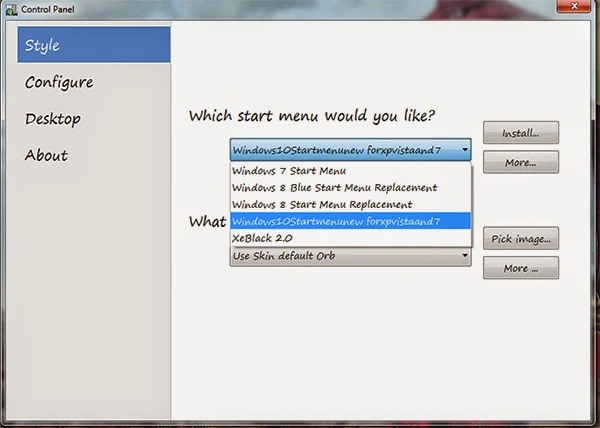
Task: Click the More... button beside start menu dropdown
Action: [521, 162]
